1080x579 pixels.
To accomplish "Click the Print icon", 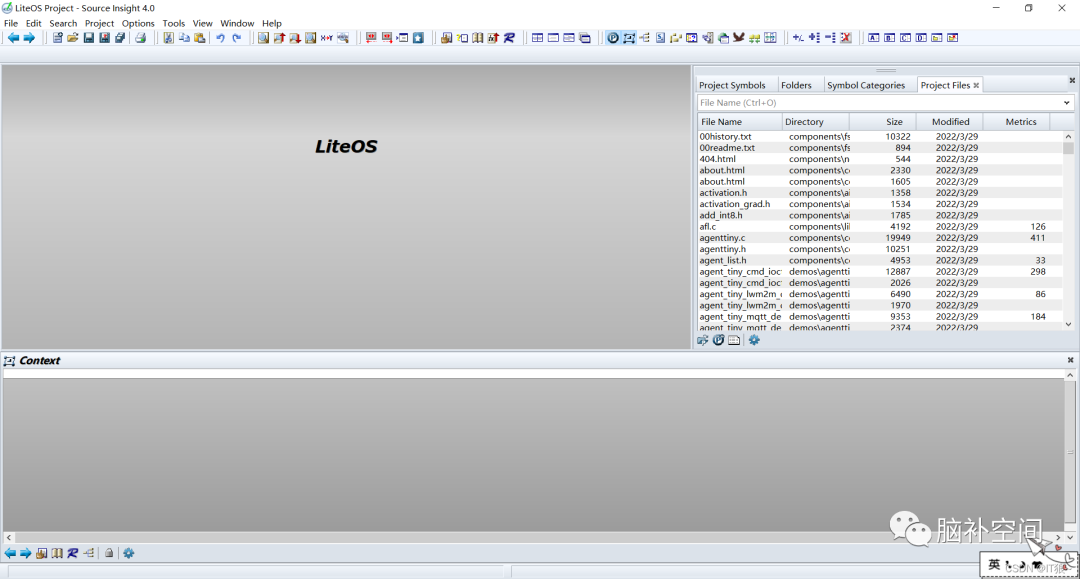I will tap(141, 38).
